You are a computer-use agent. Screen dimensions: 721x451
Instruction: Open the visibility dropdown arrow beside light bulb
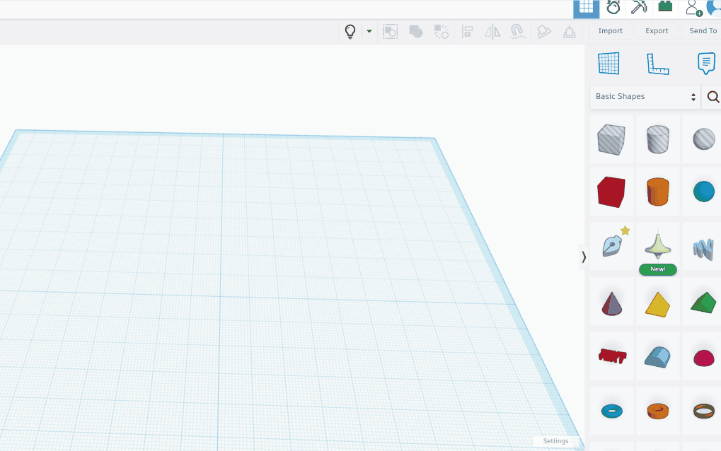(x=369, y=31)
